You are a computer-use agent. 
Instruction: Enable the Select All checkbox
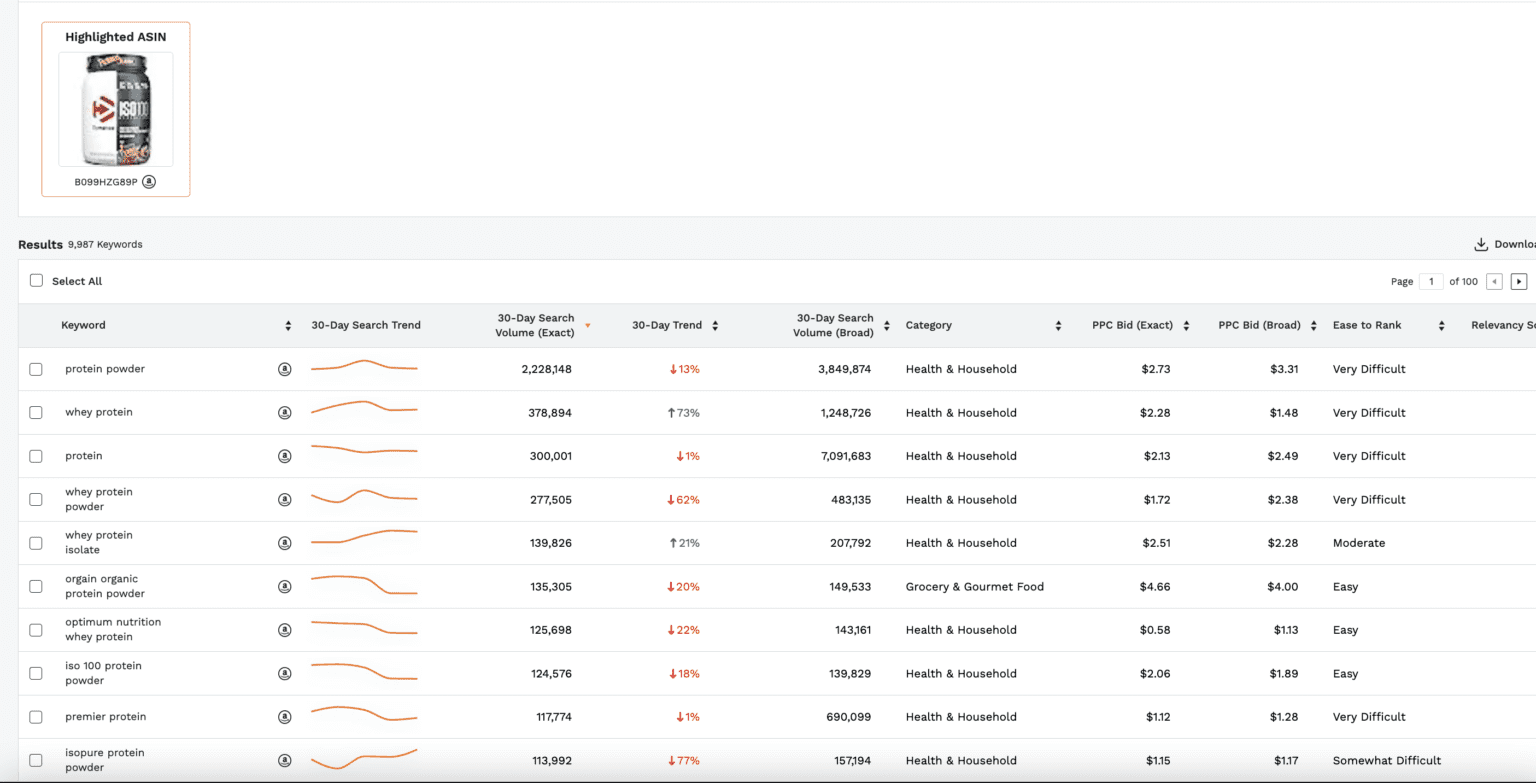(36, 281)
